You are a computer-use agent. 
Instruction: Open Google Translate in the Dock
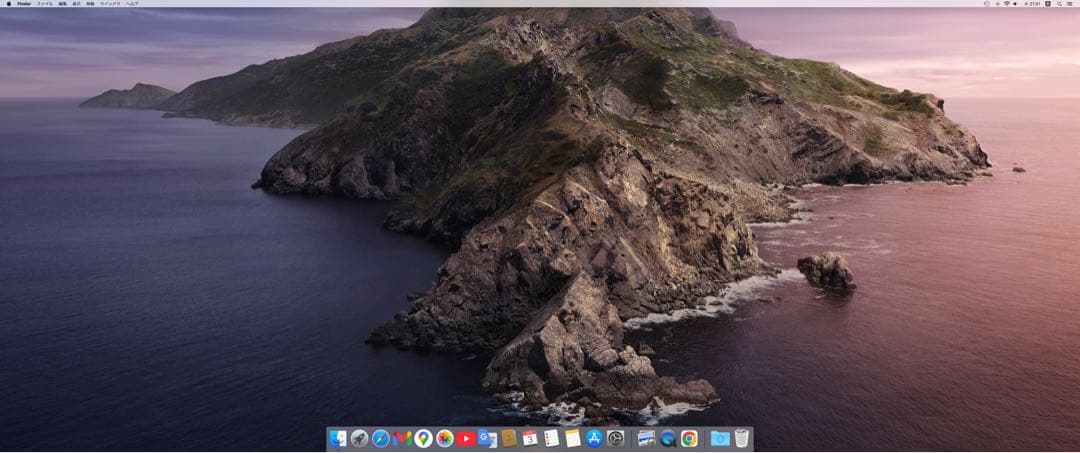(487, 438)
